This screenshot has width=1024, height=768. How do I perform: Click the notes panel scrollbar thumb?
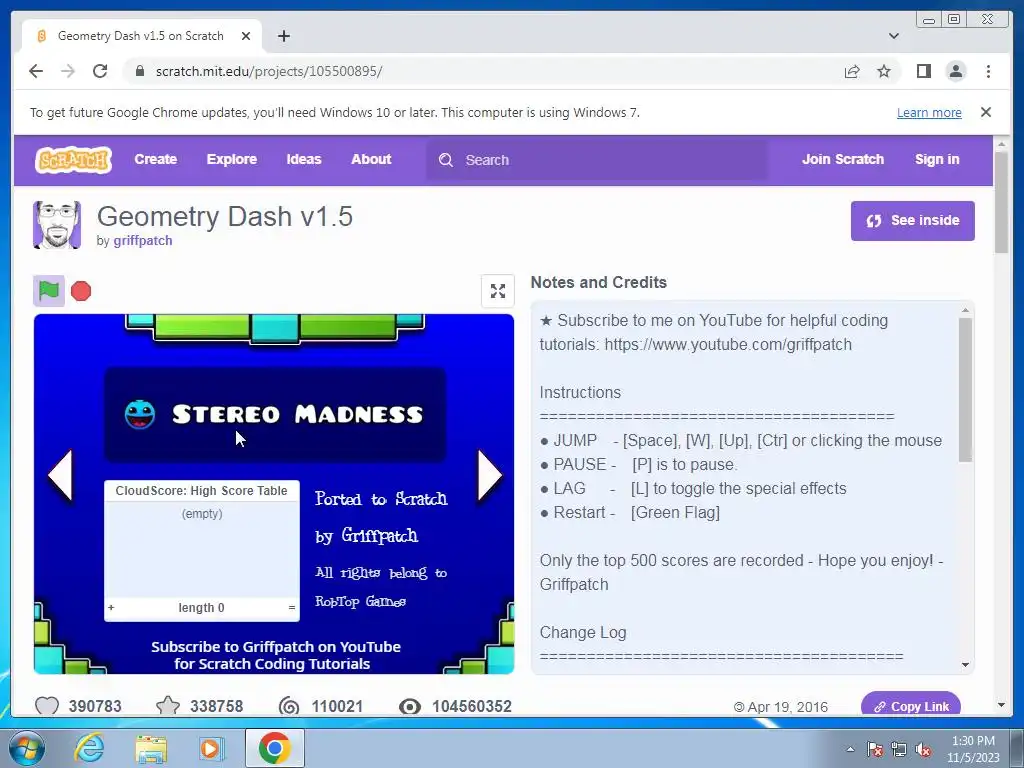pos(965,390)
